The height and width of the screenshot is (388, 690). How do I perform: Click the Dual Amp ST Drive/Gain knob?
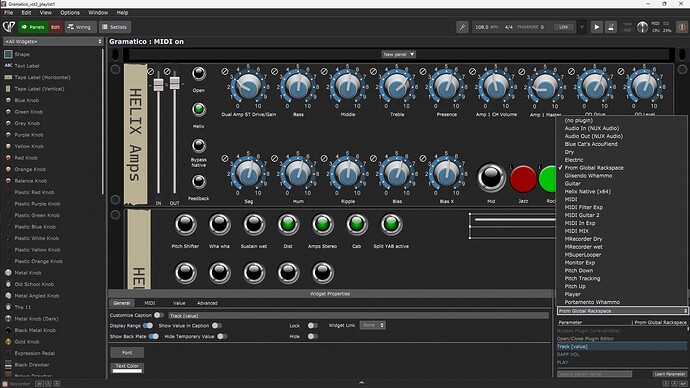coord(249,88)
